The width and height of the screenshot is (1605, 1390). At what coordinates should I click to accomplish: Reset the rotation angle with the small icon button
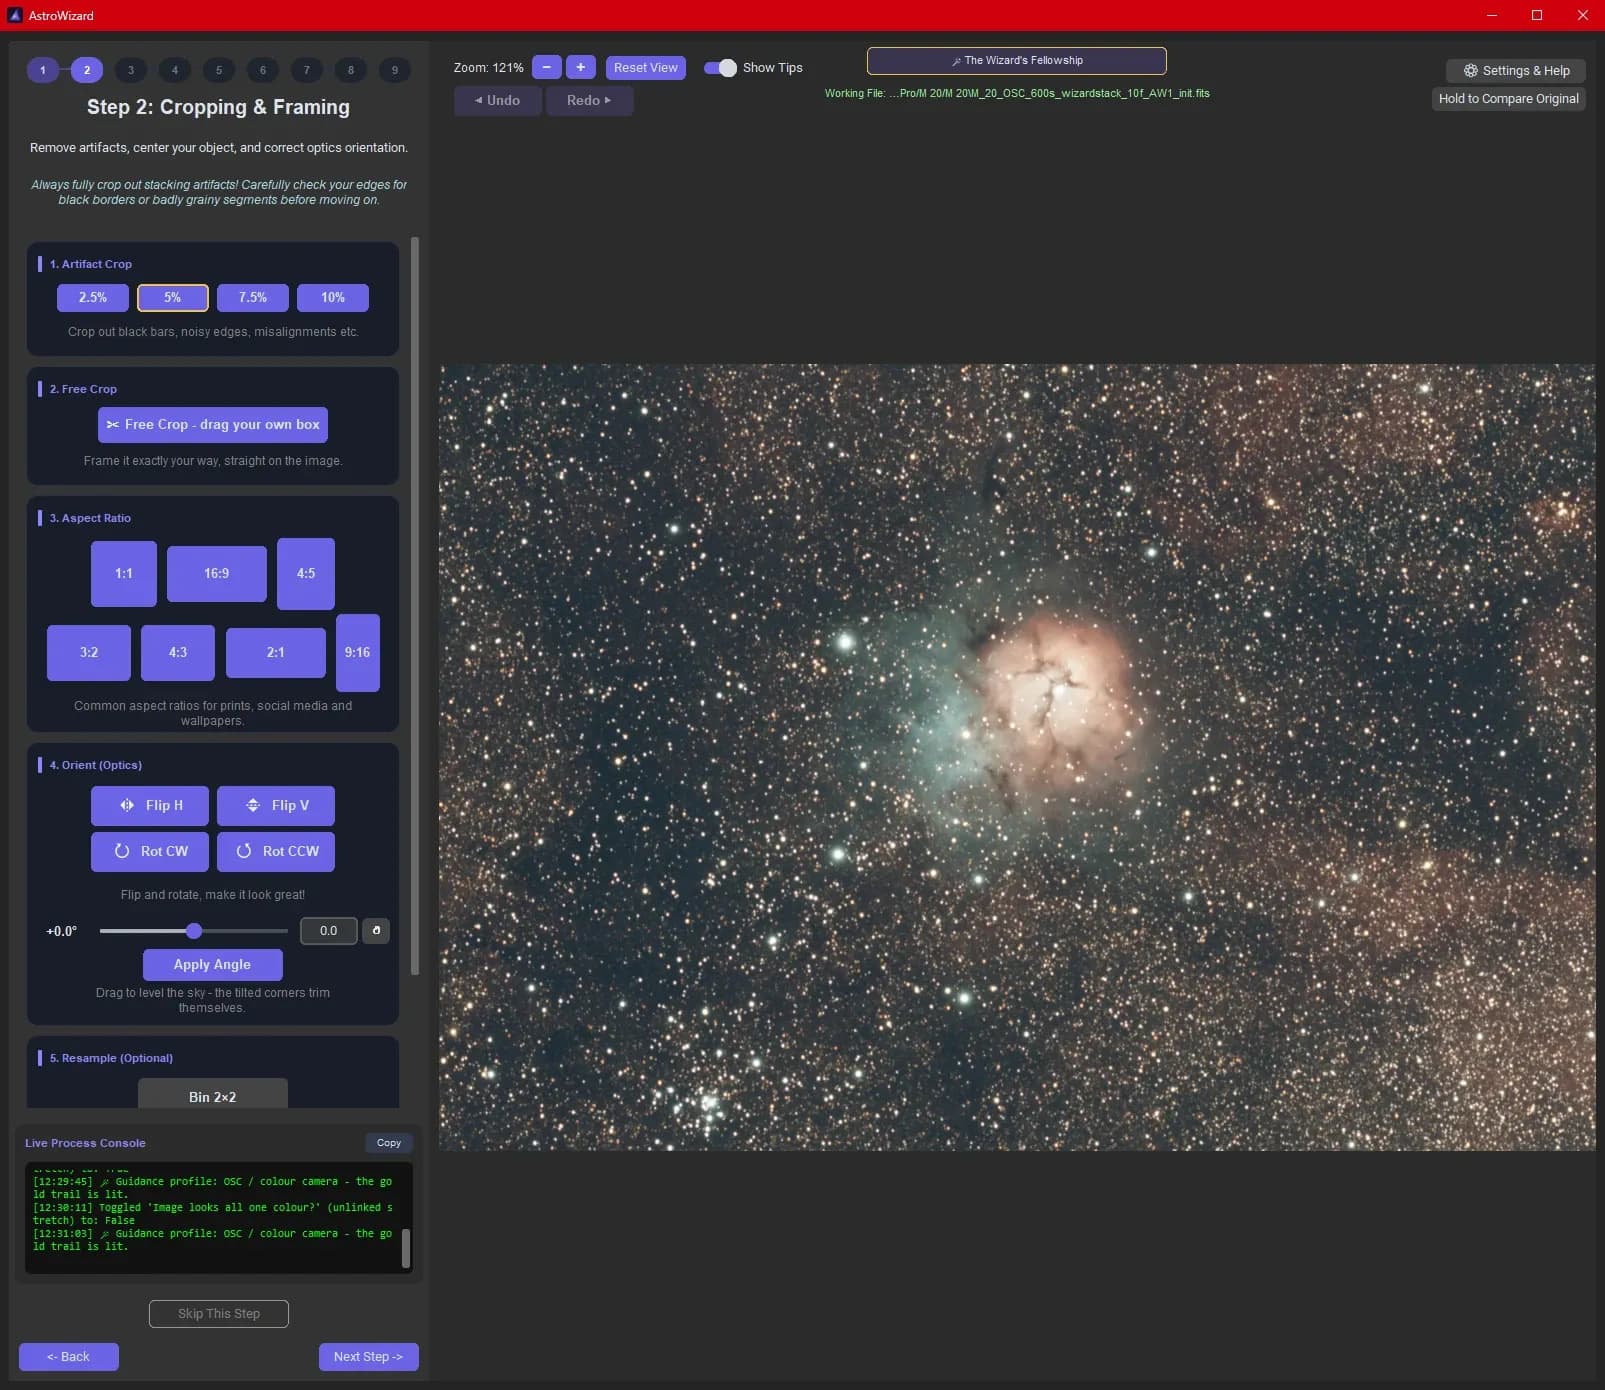376,931
